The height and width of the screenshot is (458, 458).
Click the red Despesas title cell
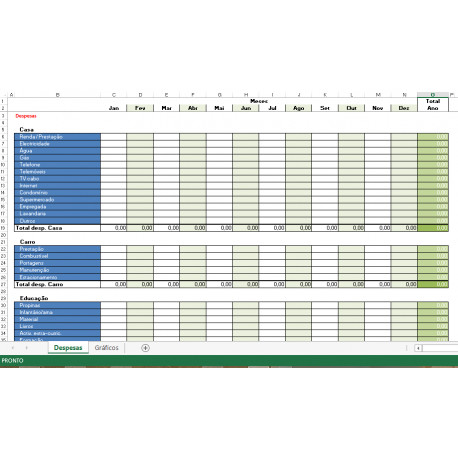click(26, 116)
